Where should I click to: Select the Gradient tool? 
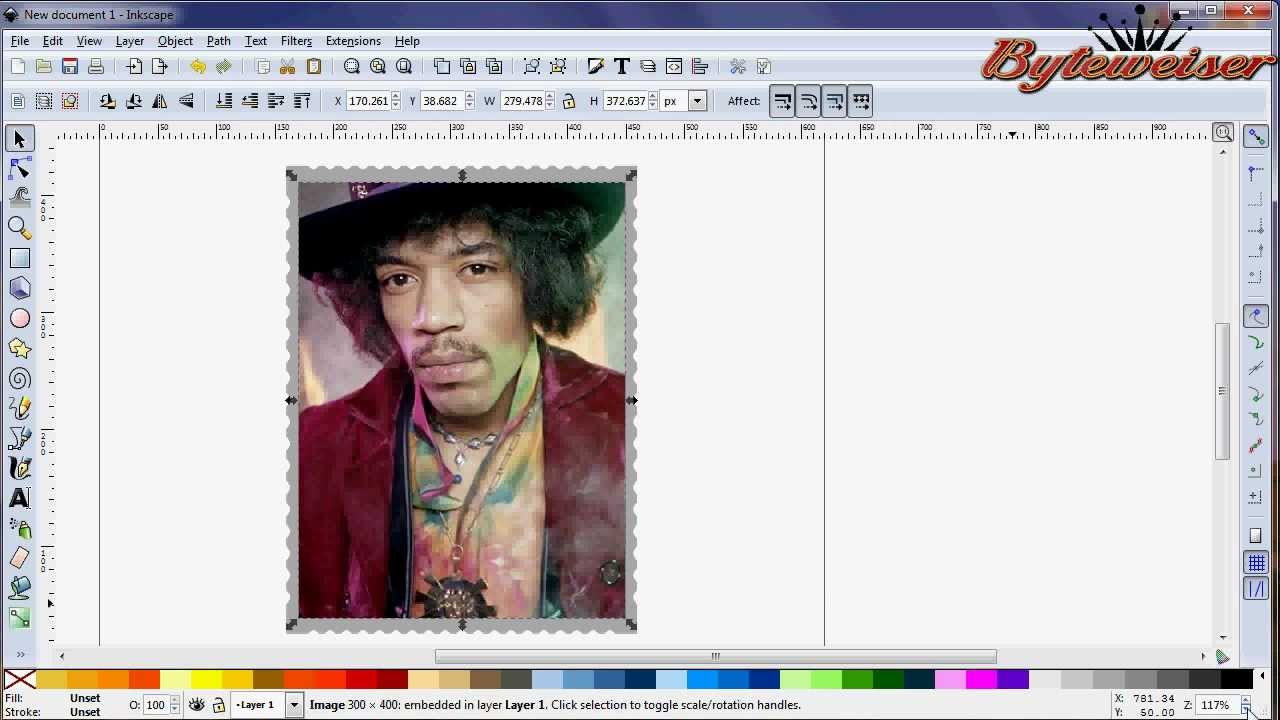(x=19, y=618)
